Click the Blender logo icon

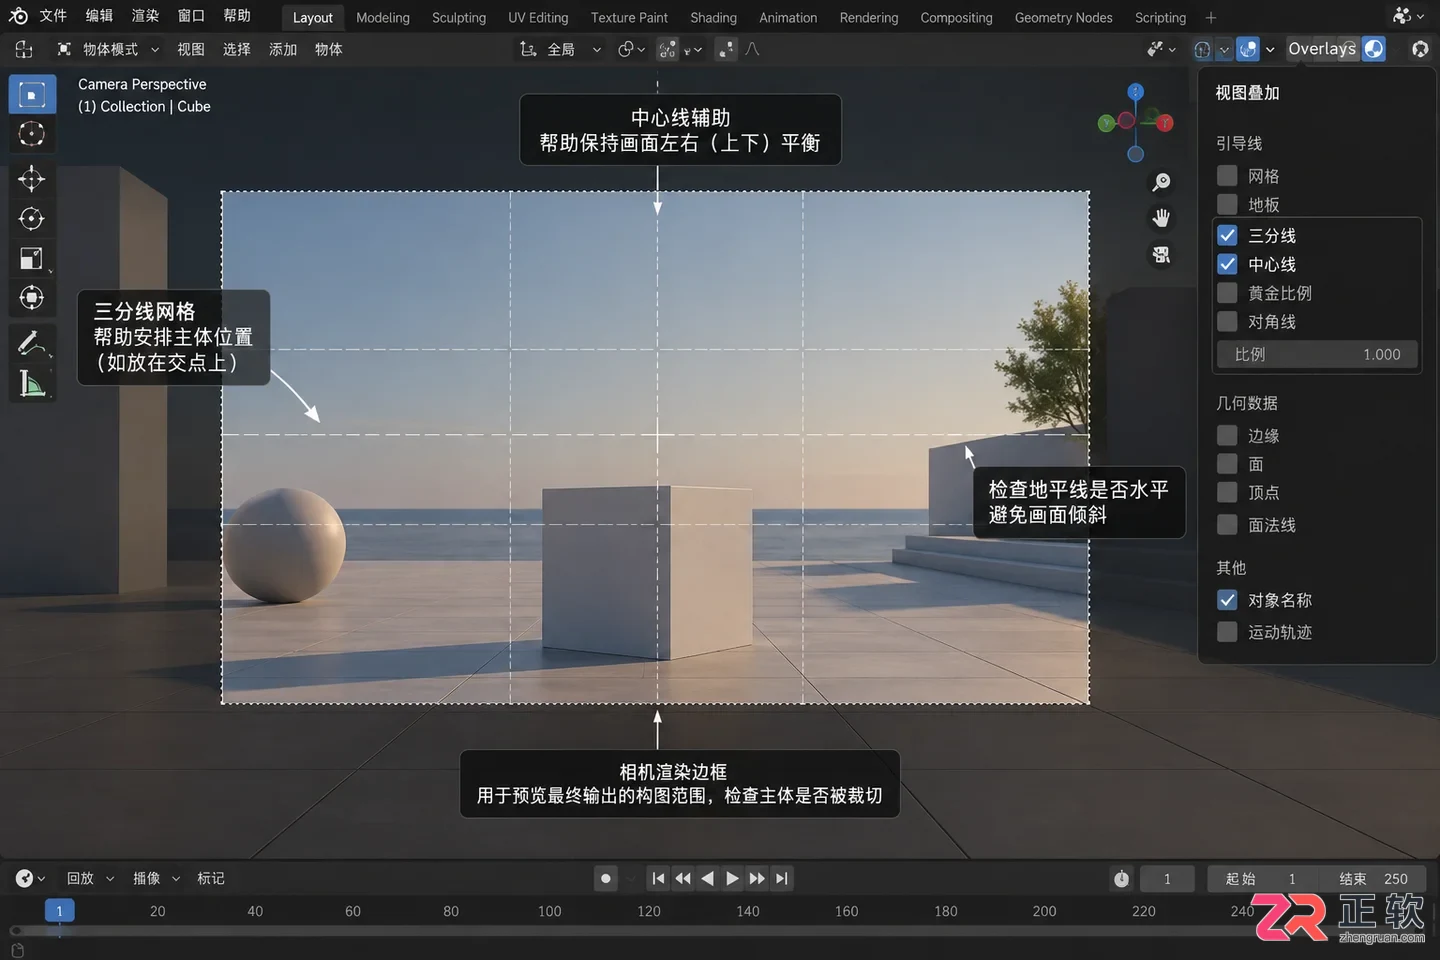click(x=18, y=16)
